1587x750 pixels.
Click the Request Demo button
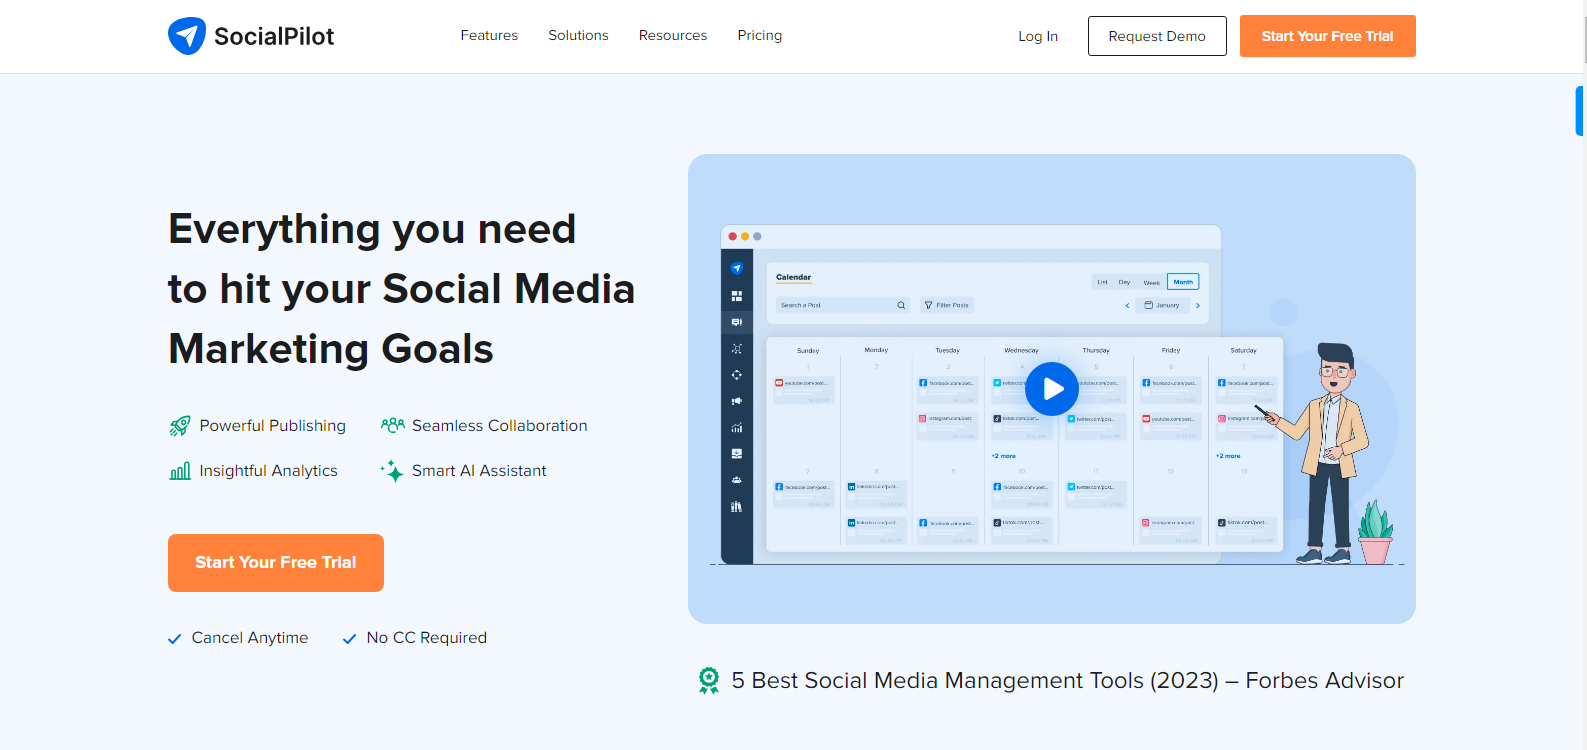[x=1156, y=36]
